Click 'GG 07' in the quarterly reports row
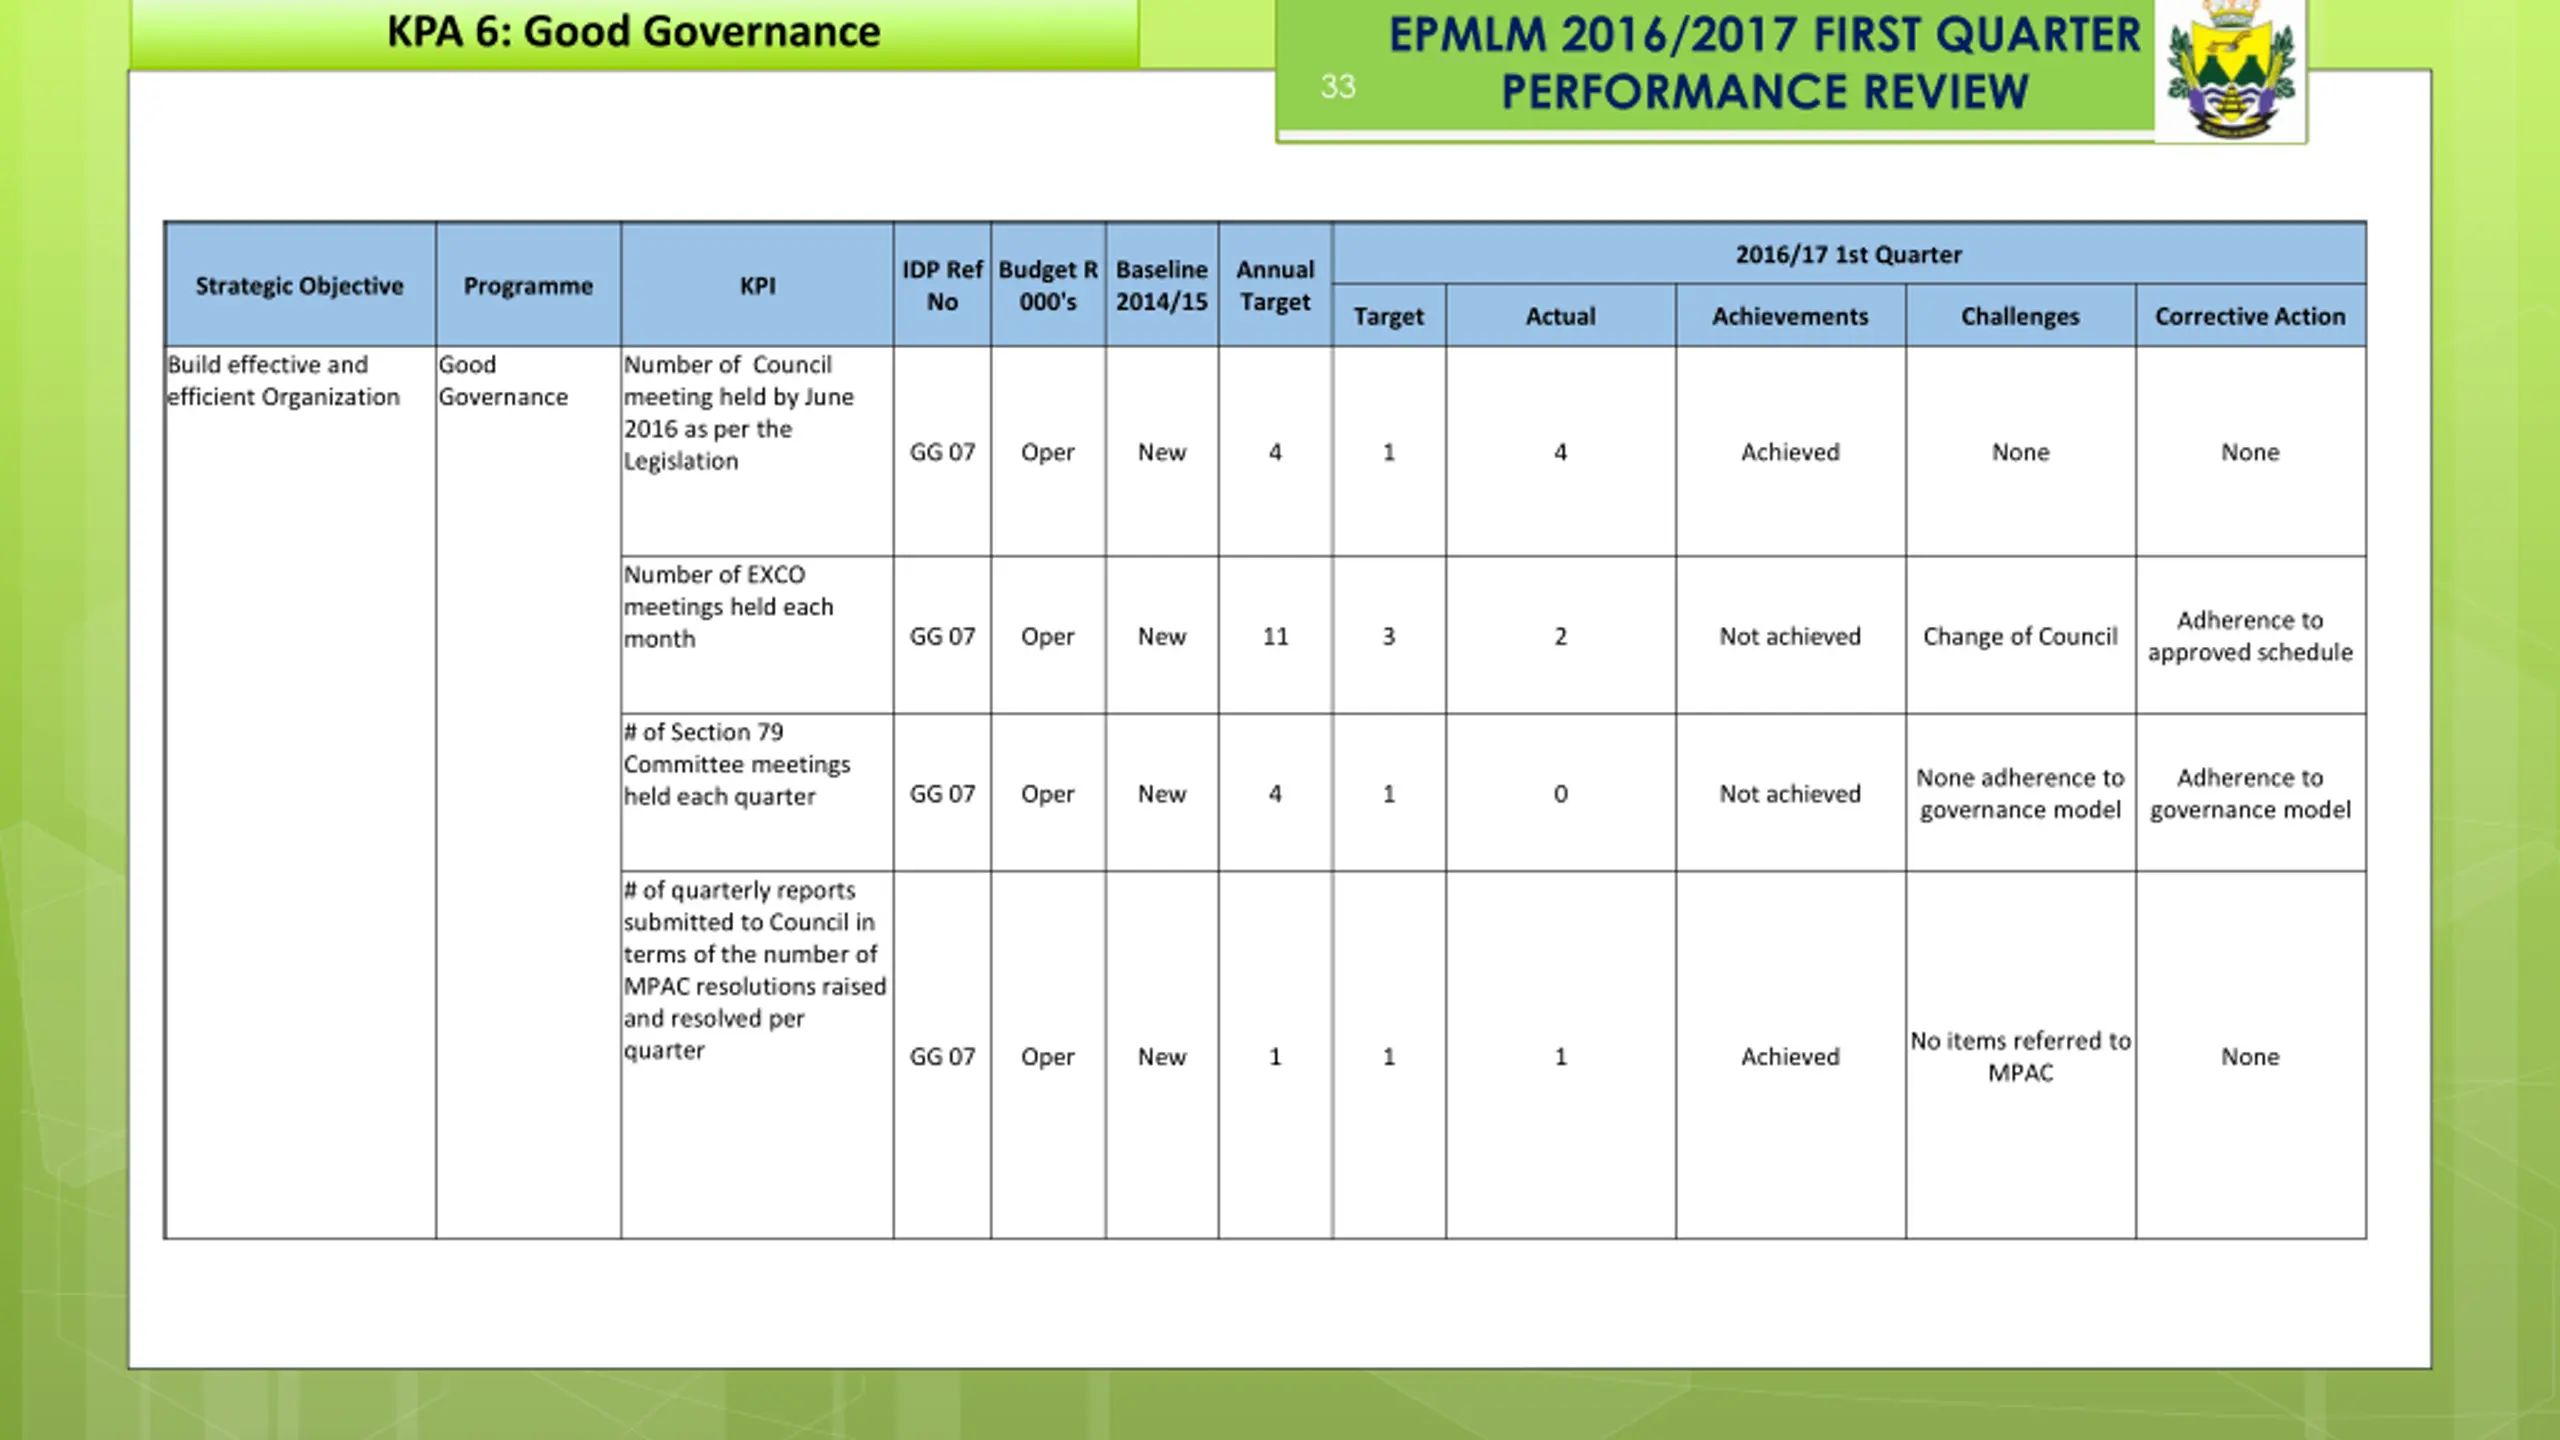 pos(942,1057)
